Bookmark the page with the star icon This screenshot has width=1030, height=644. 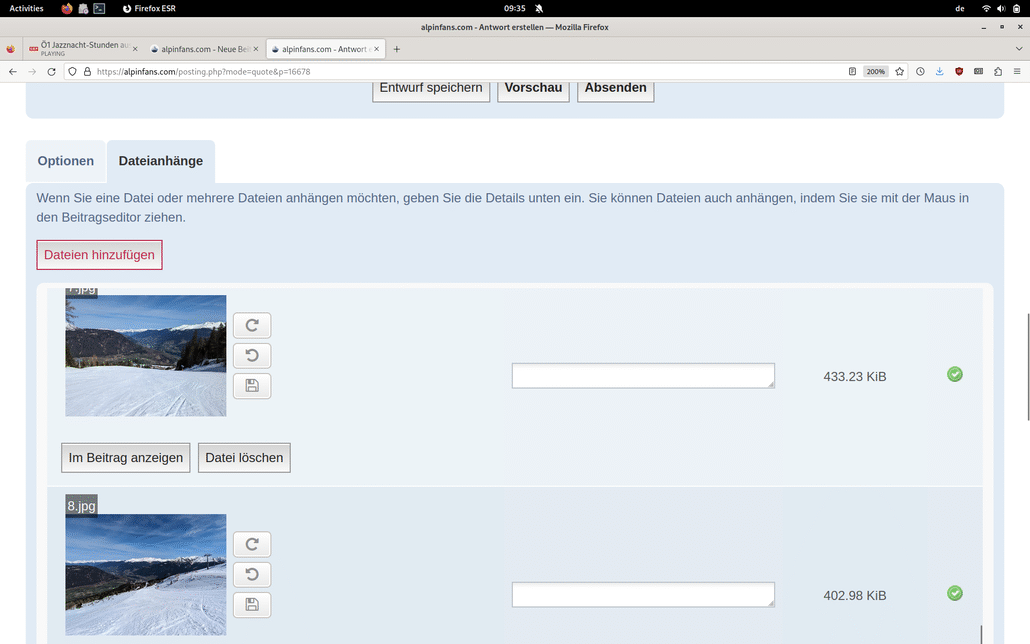pyautogui.click(x=899, y=71)
